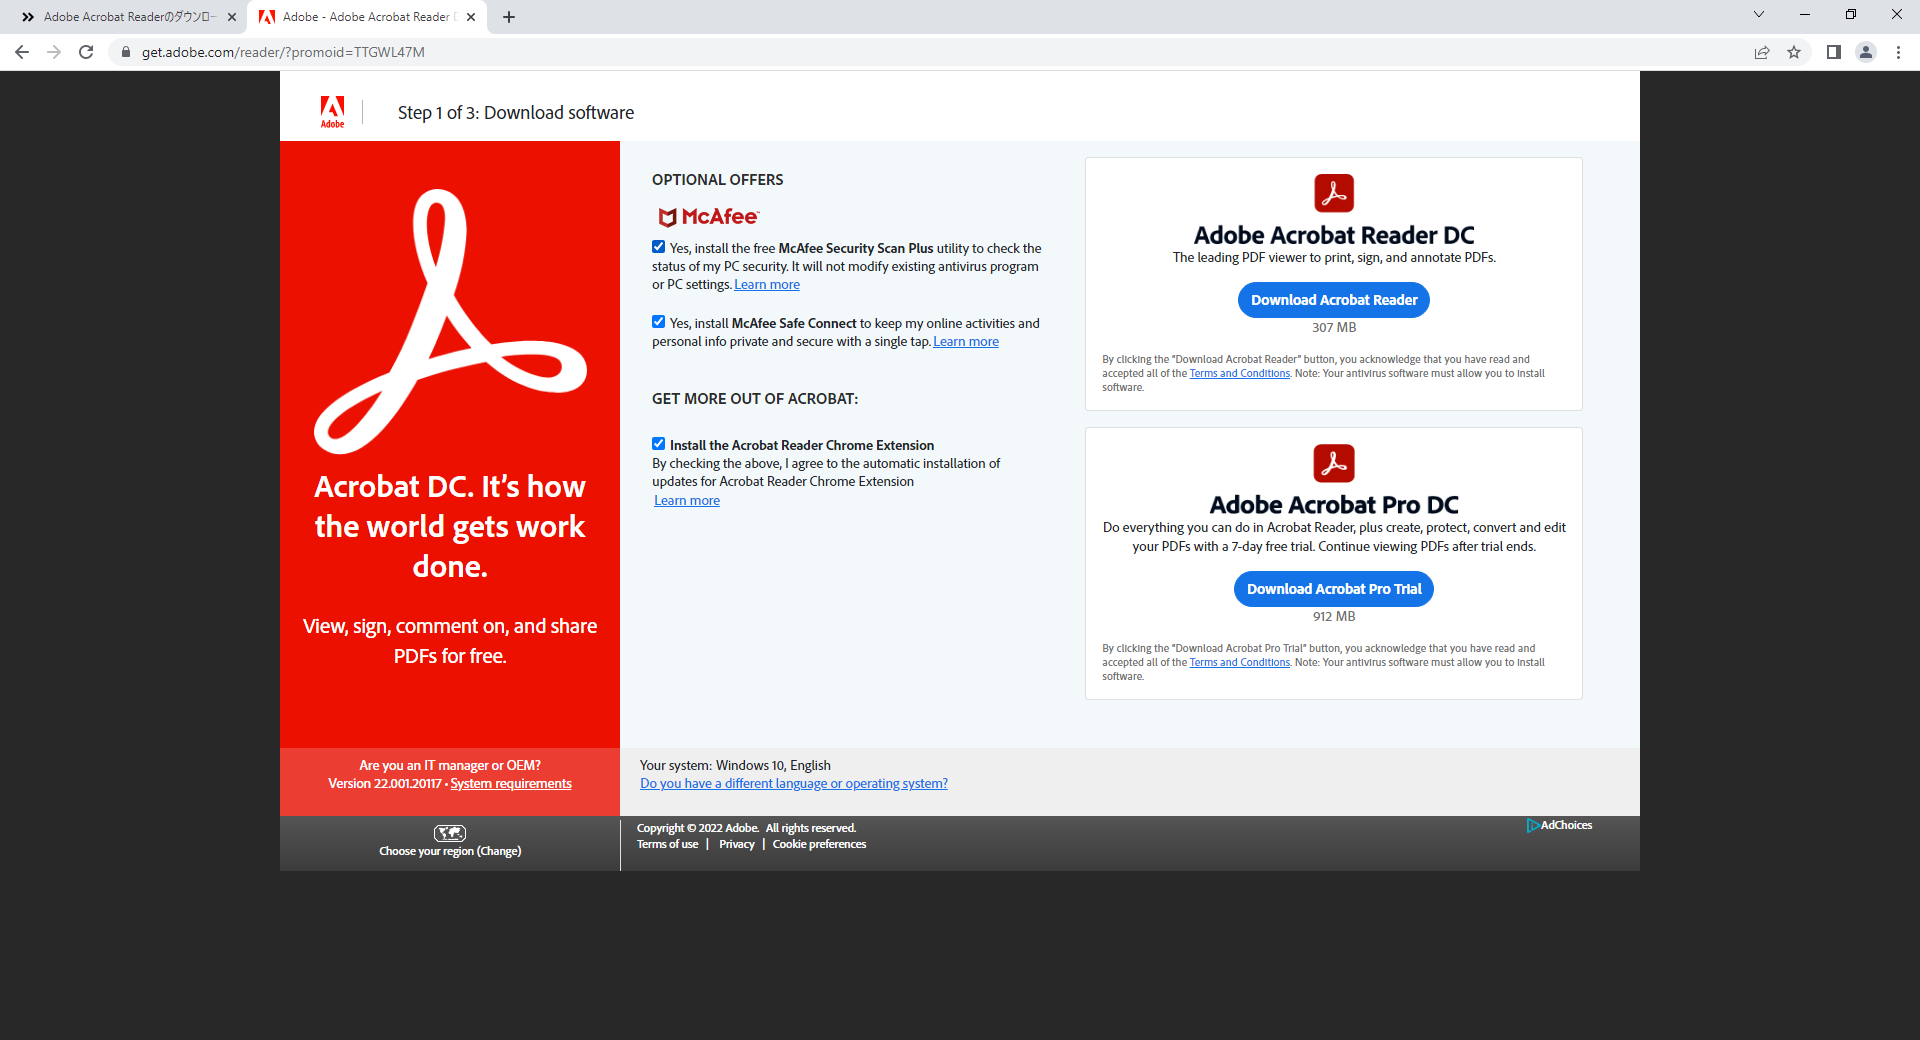Uncheck Install the Acrobat Reader Chrome Extension
The width and height of the screenshot is (1920, 1040).
[658, 443]
